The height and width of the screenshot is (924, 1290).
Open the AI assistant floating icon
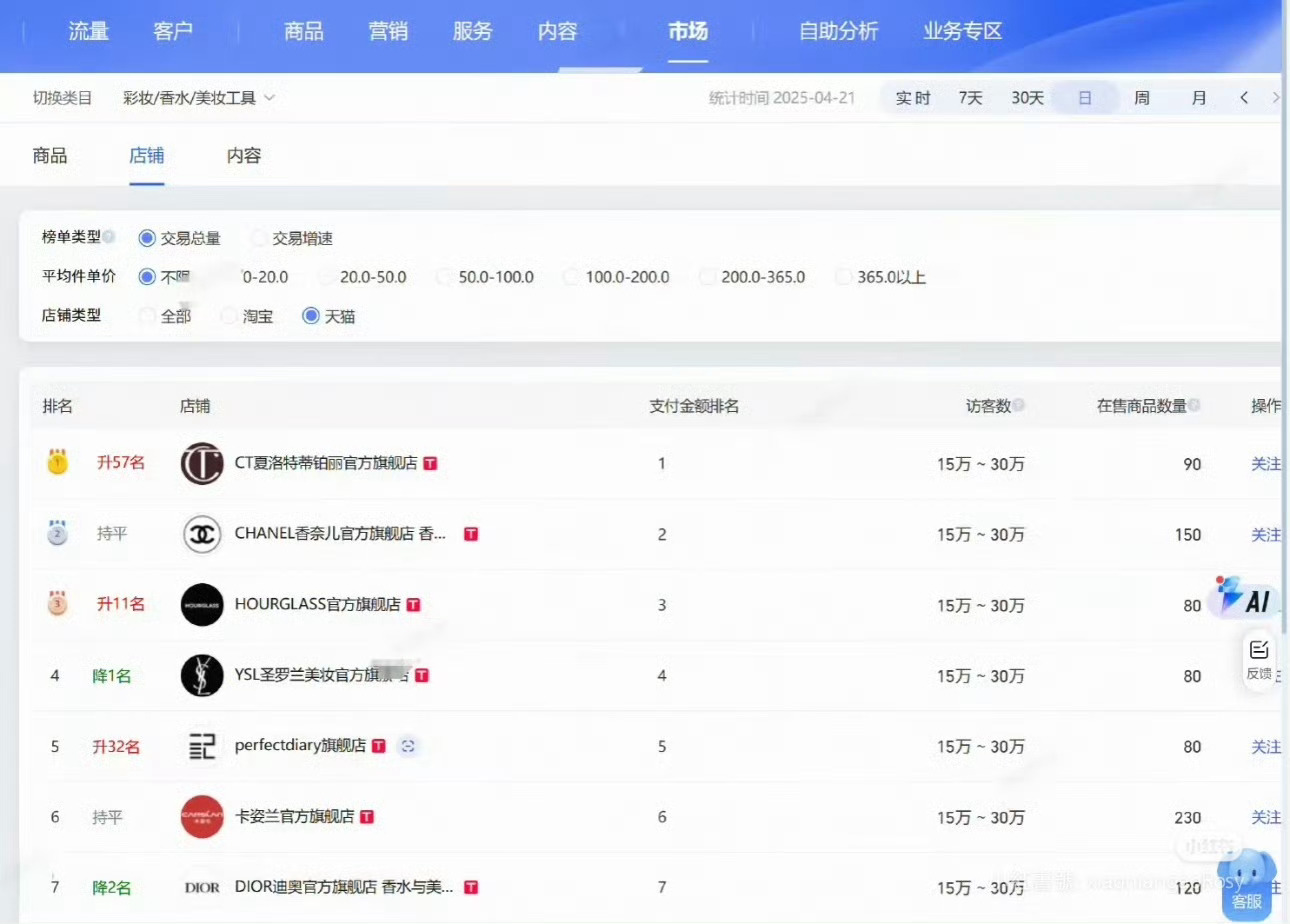tap(1245, 598)
